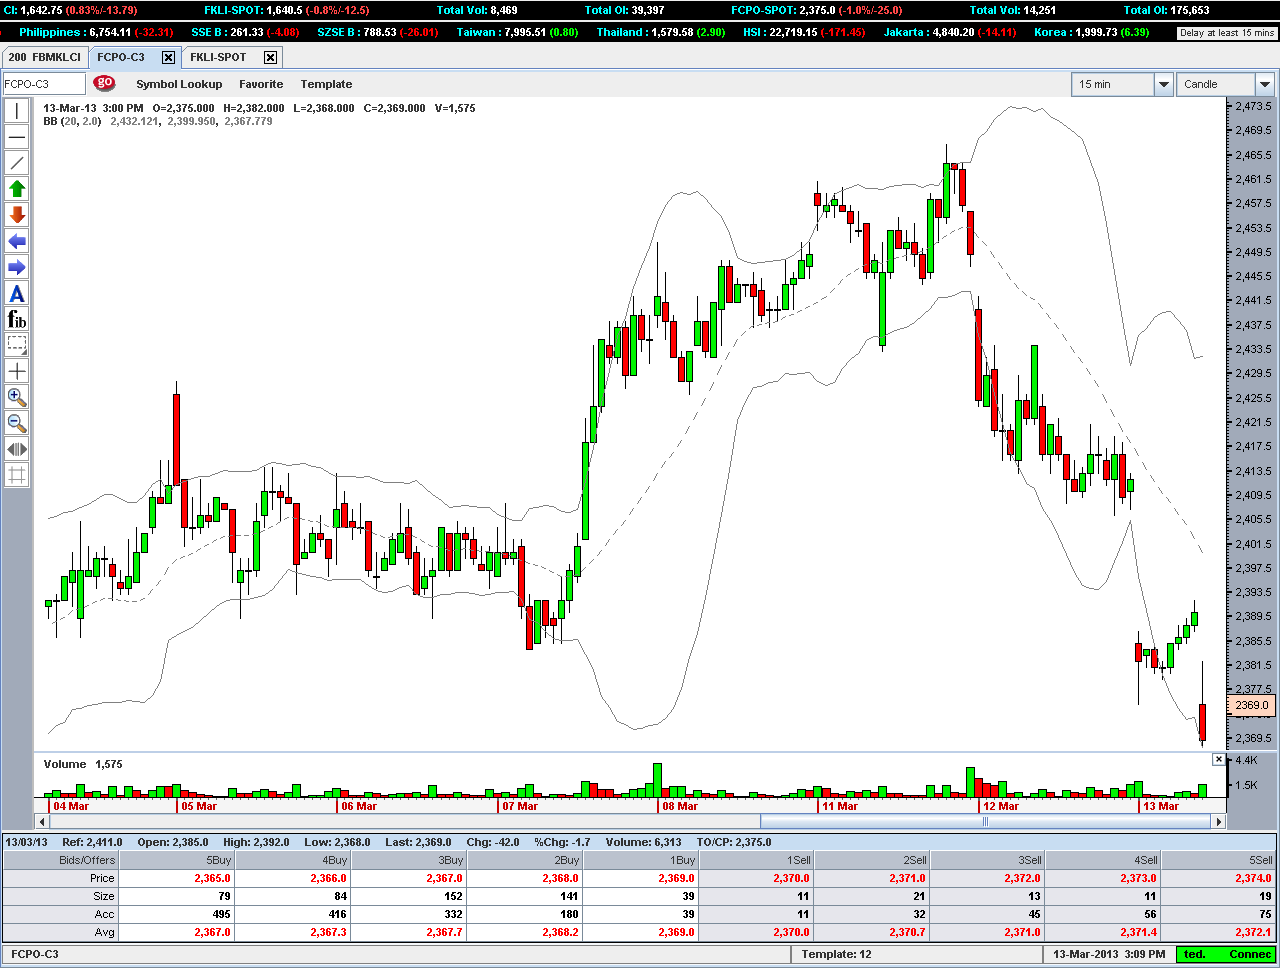
Task: Add a green up arrow marker
Action: [17, 189]
